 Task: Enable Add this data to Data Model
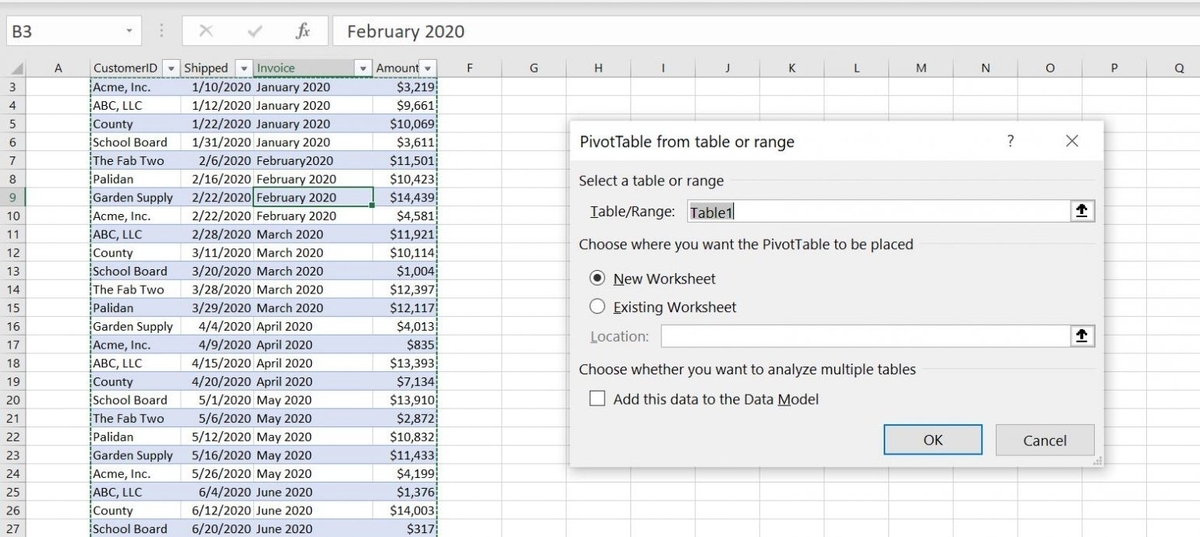point(598,399)
